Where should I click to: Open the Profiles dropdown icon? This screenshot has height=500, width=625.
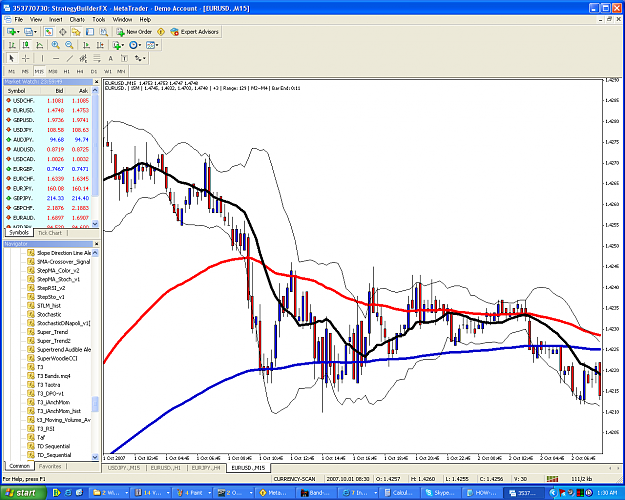click(30, 31)
